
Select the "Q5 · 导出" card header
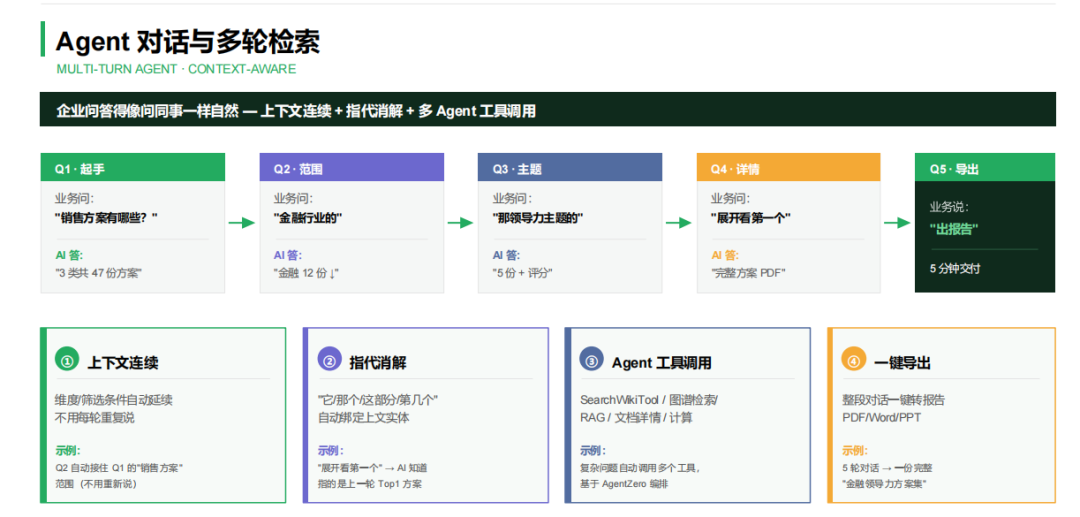pyautogui.click(x=985, y=167)
